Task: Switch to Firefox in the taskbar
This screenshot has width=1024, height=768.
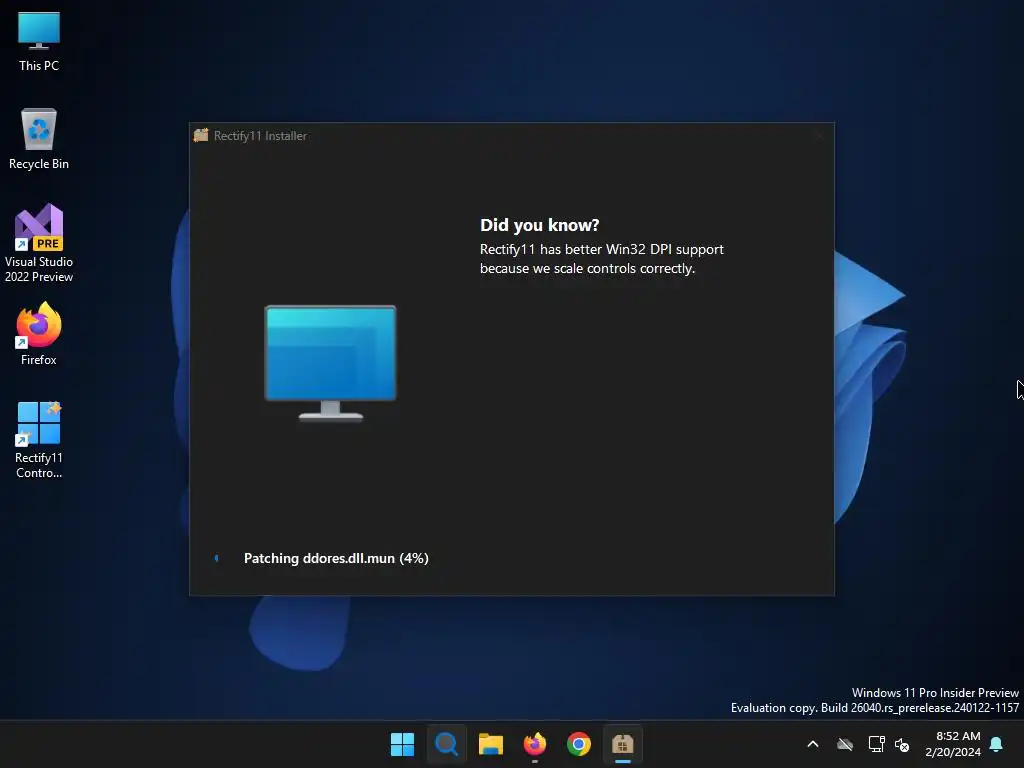Action: point(535,744)
